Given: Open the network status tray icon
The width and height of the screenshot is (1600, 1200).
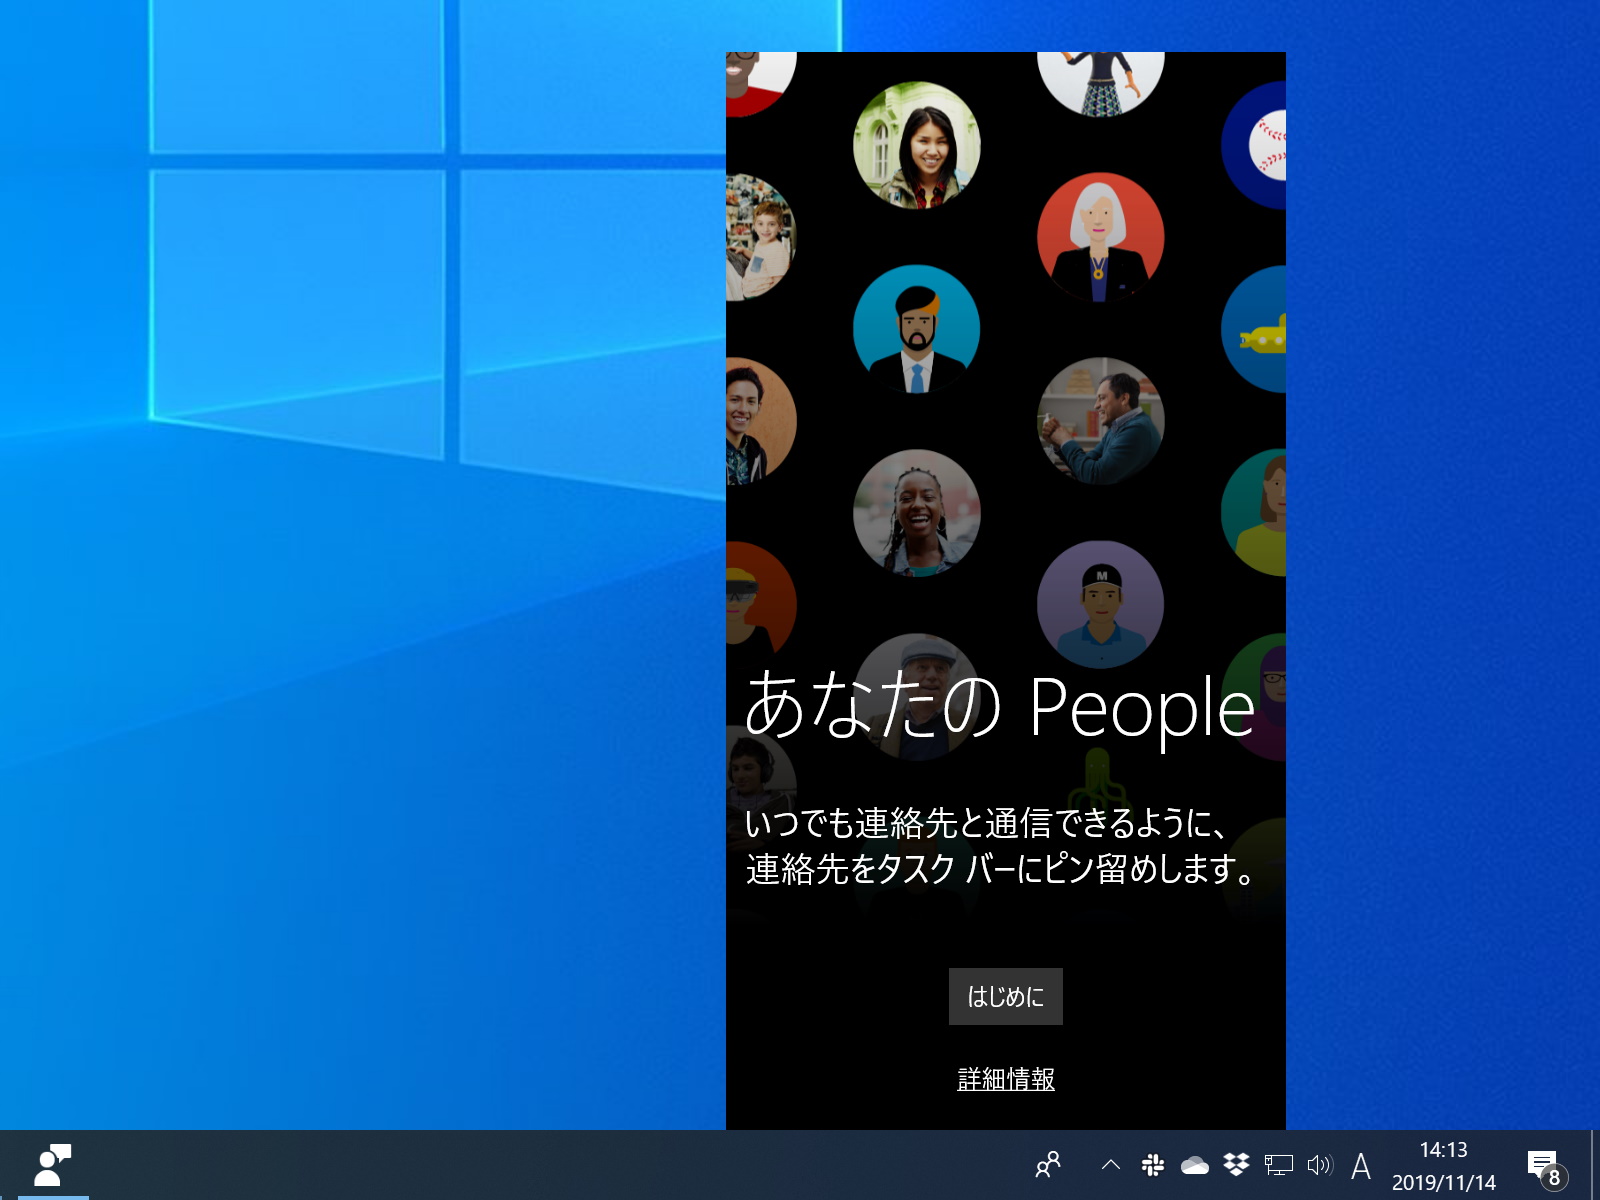Looking at the screenshot, I should [x=1279, y=1165].
